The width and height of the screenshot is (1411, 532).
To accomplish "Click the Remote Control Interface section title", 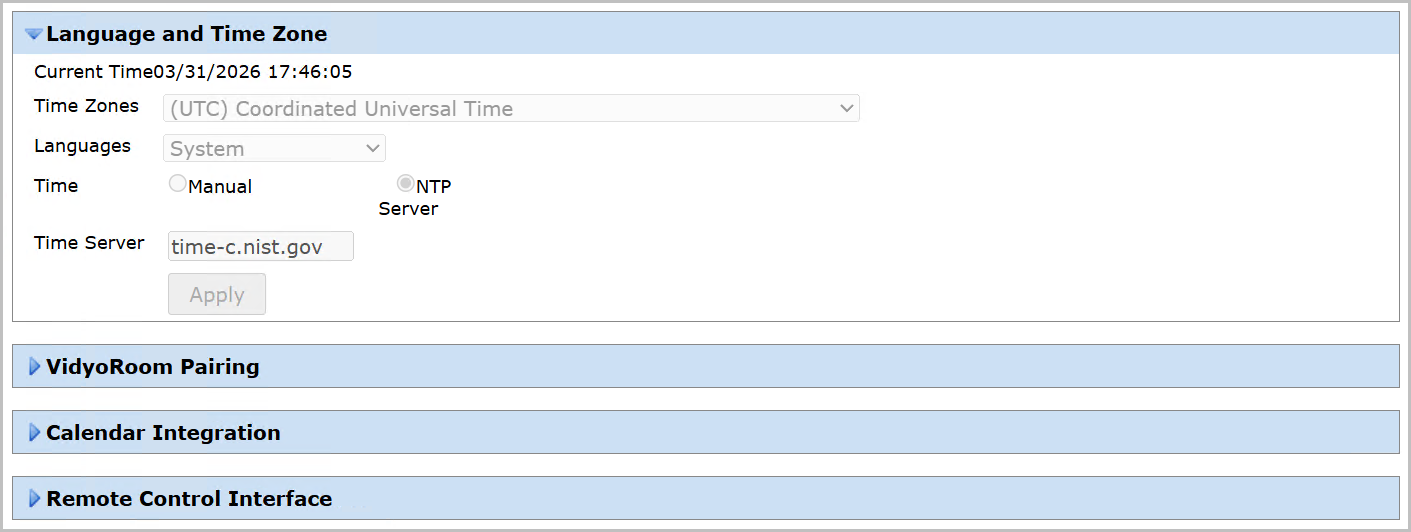I will tap(189, 499).
